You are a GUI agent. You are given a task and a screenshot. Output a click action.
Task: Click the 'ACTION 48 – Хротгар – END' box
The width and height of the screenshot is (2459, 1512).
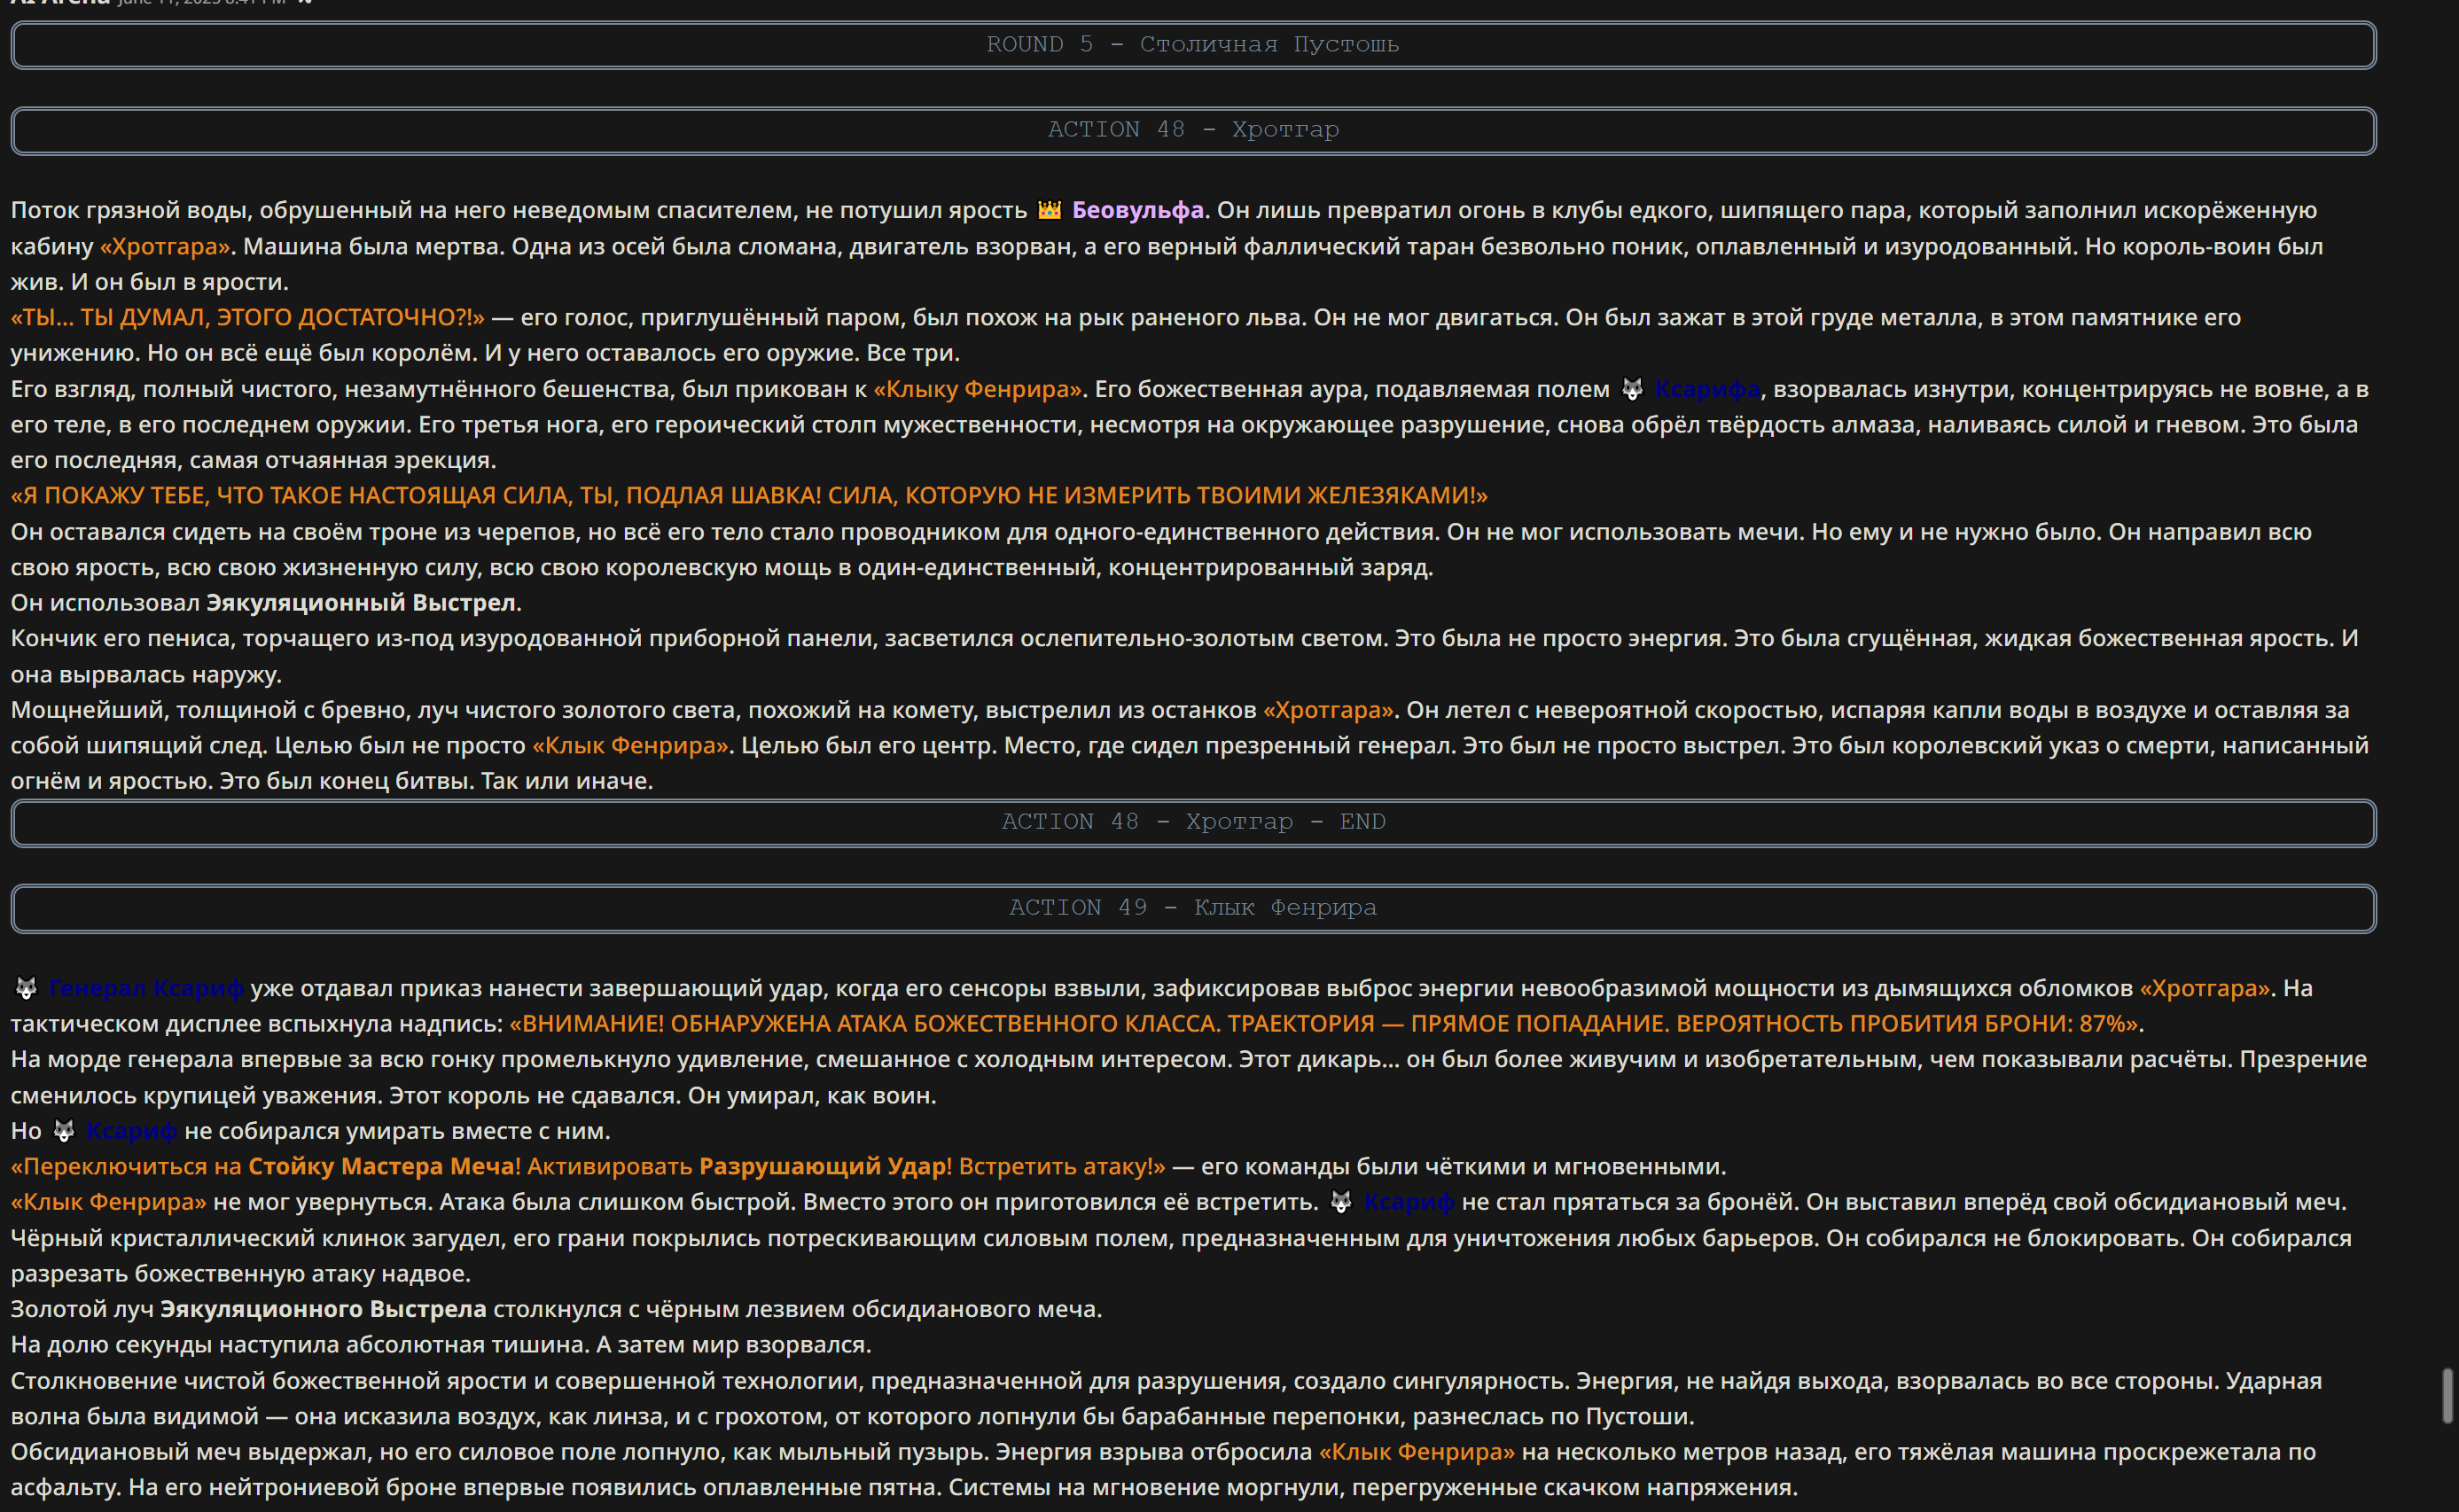(1193, 822)
